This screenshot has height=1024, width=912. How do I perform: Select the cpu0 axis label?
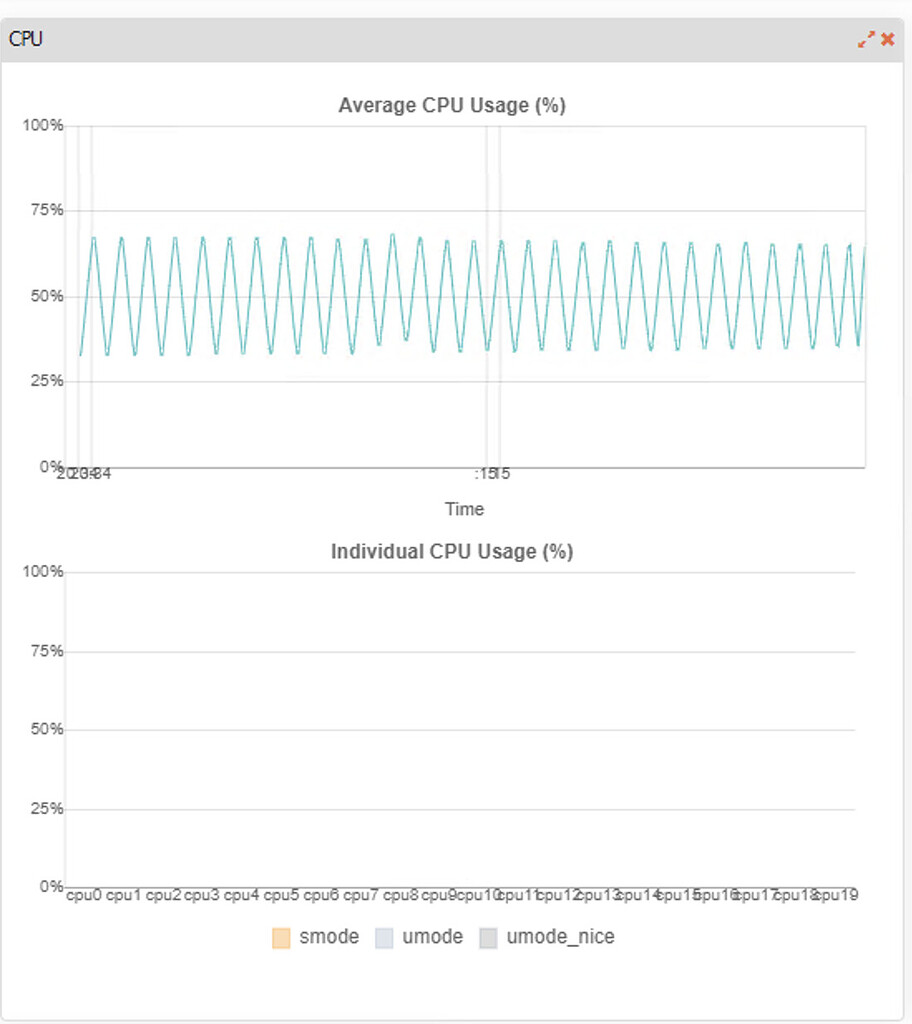click(86, 891)
